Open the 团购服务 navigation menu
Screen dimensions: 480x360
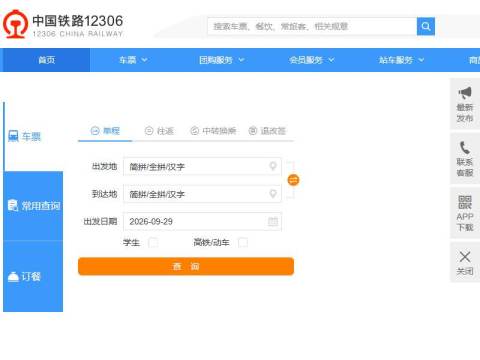[222, 60]
